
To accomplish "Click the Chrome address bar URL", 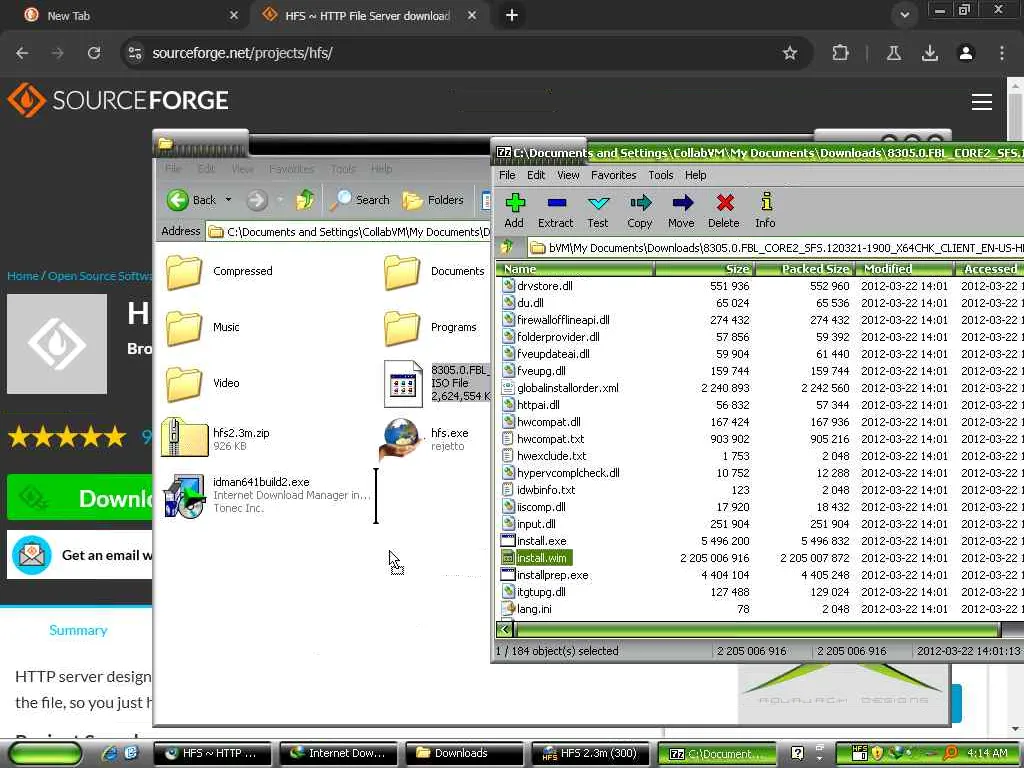I will pos(242,53).
